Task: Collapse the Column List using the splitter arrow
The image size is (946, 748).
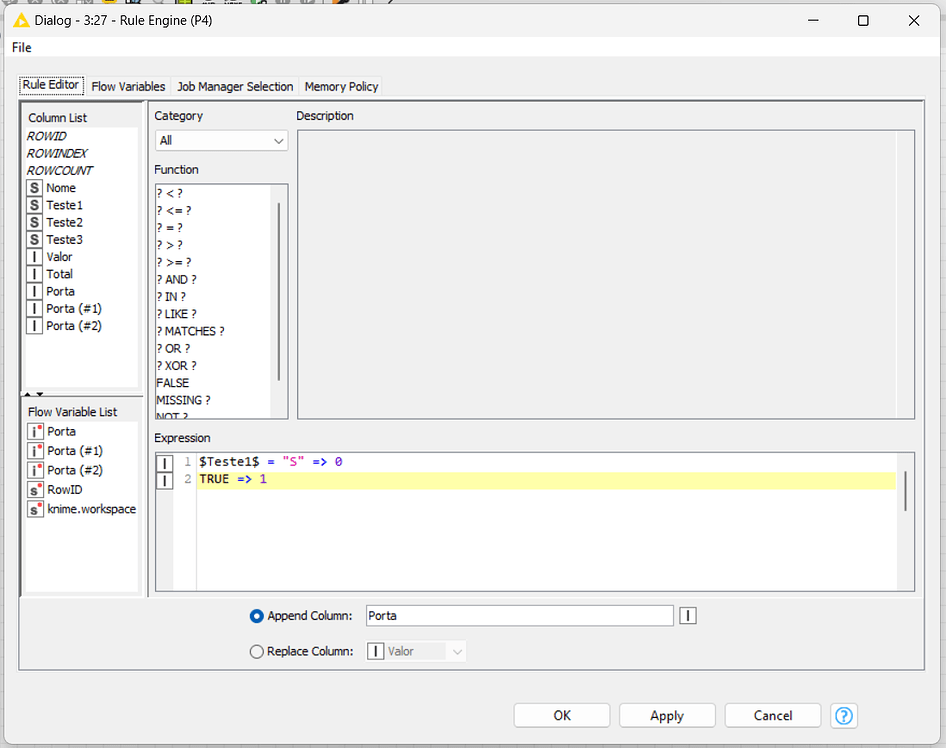Action: point(30,394)
